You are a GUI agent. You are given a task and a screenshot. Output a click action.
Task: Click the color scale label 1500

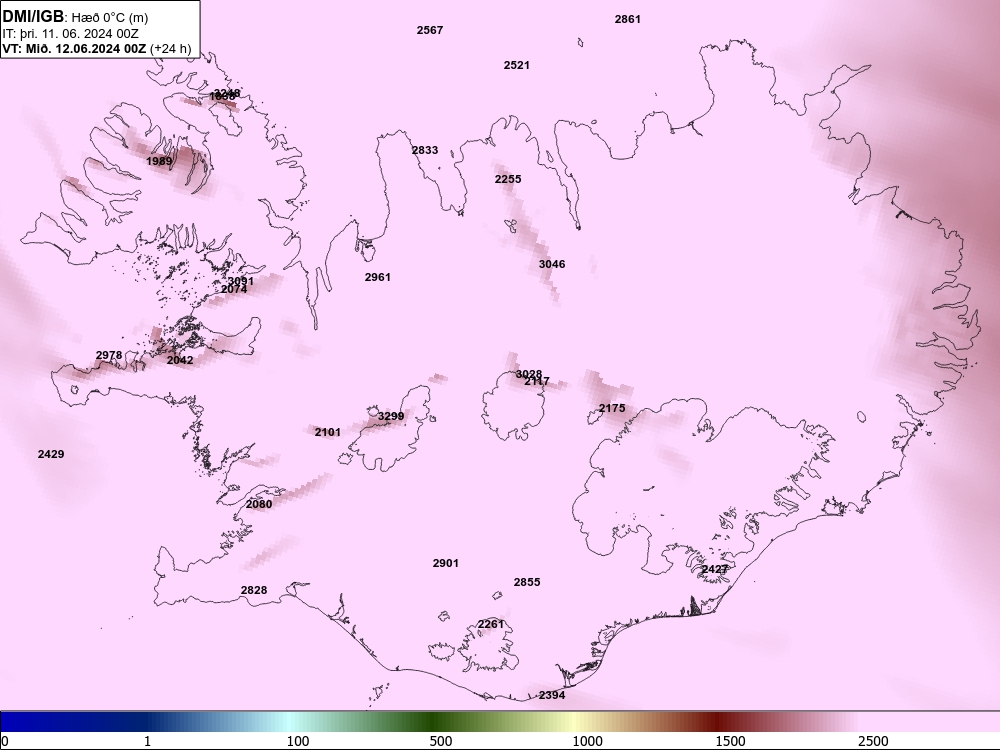(730, 741)
